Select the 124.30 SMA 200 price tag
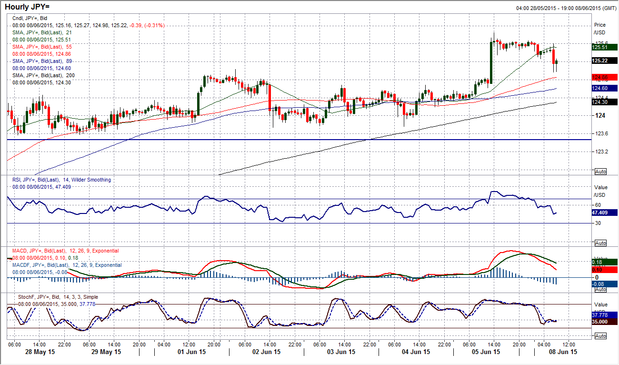The height and width of the screenshot is (365, 619). [604, 102]
